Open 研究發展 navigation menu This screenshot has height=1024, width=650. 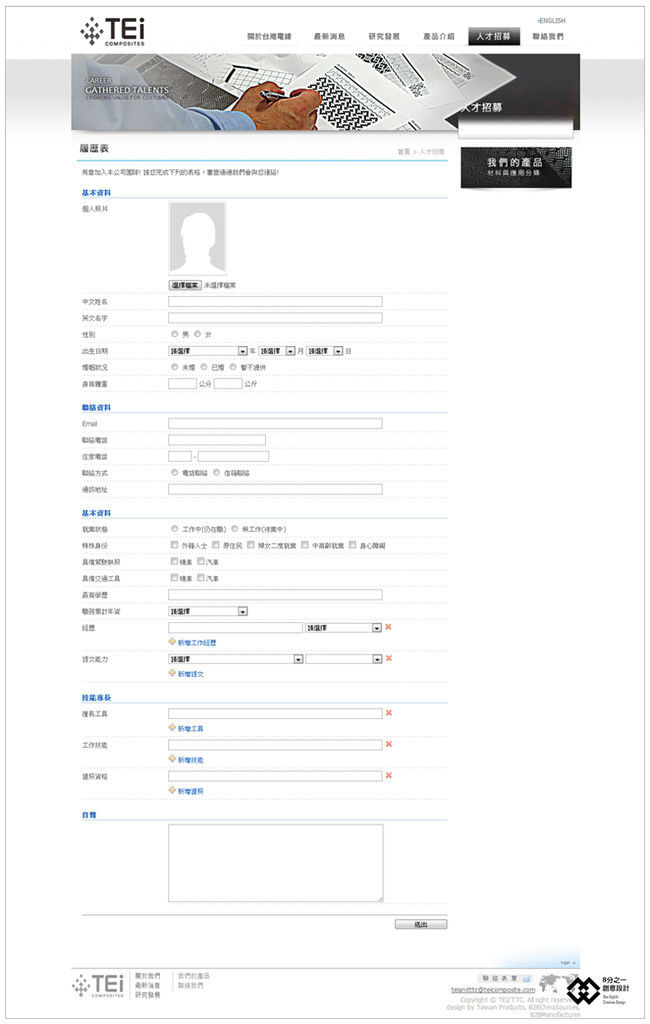click(384, 37)
